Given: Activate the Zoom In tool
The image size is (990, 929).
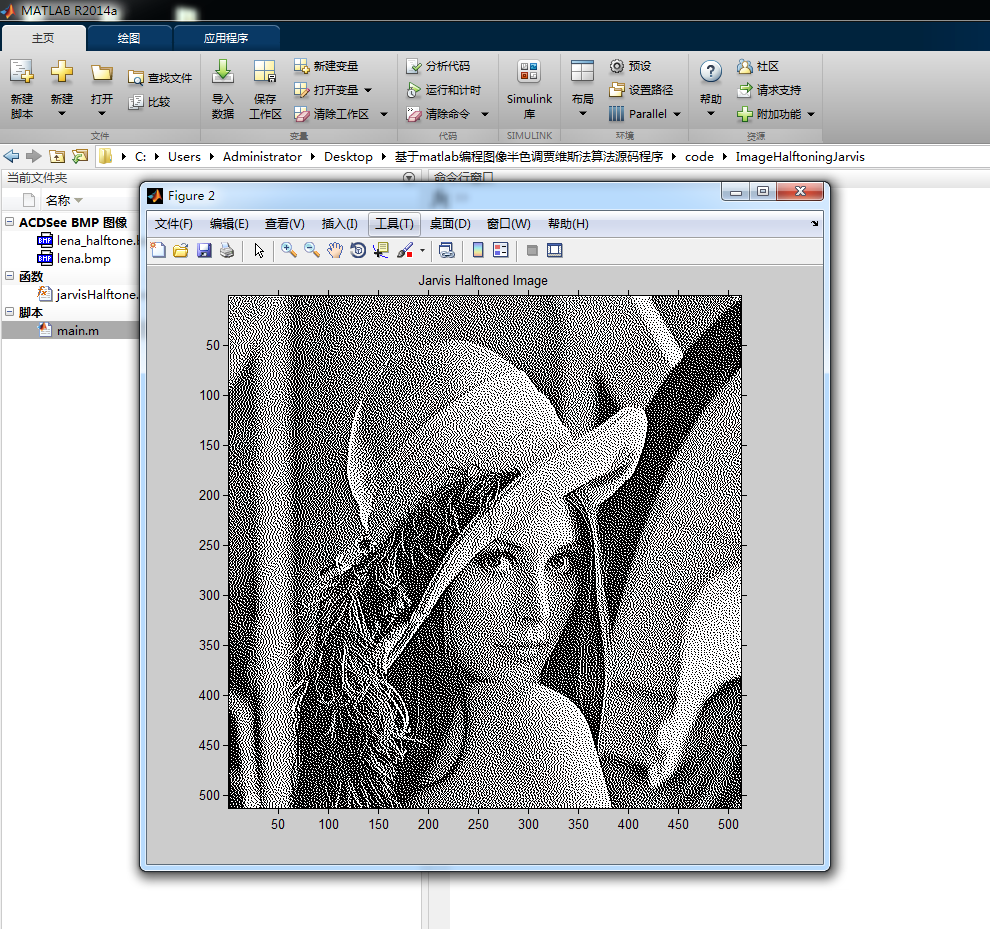Looking at the screenshot, I should click(289, 251).
